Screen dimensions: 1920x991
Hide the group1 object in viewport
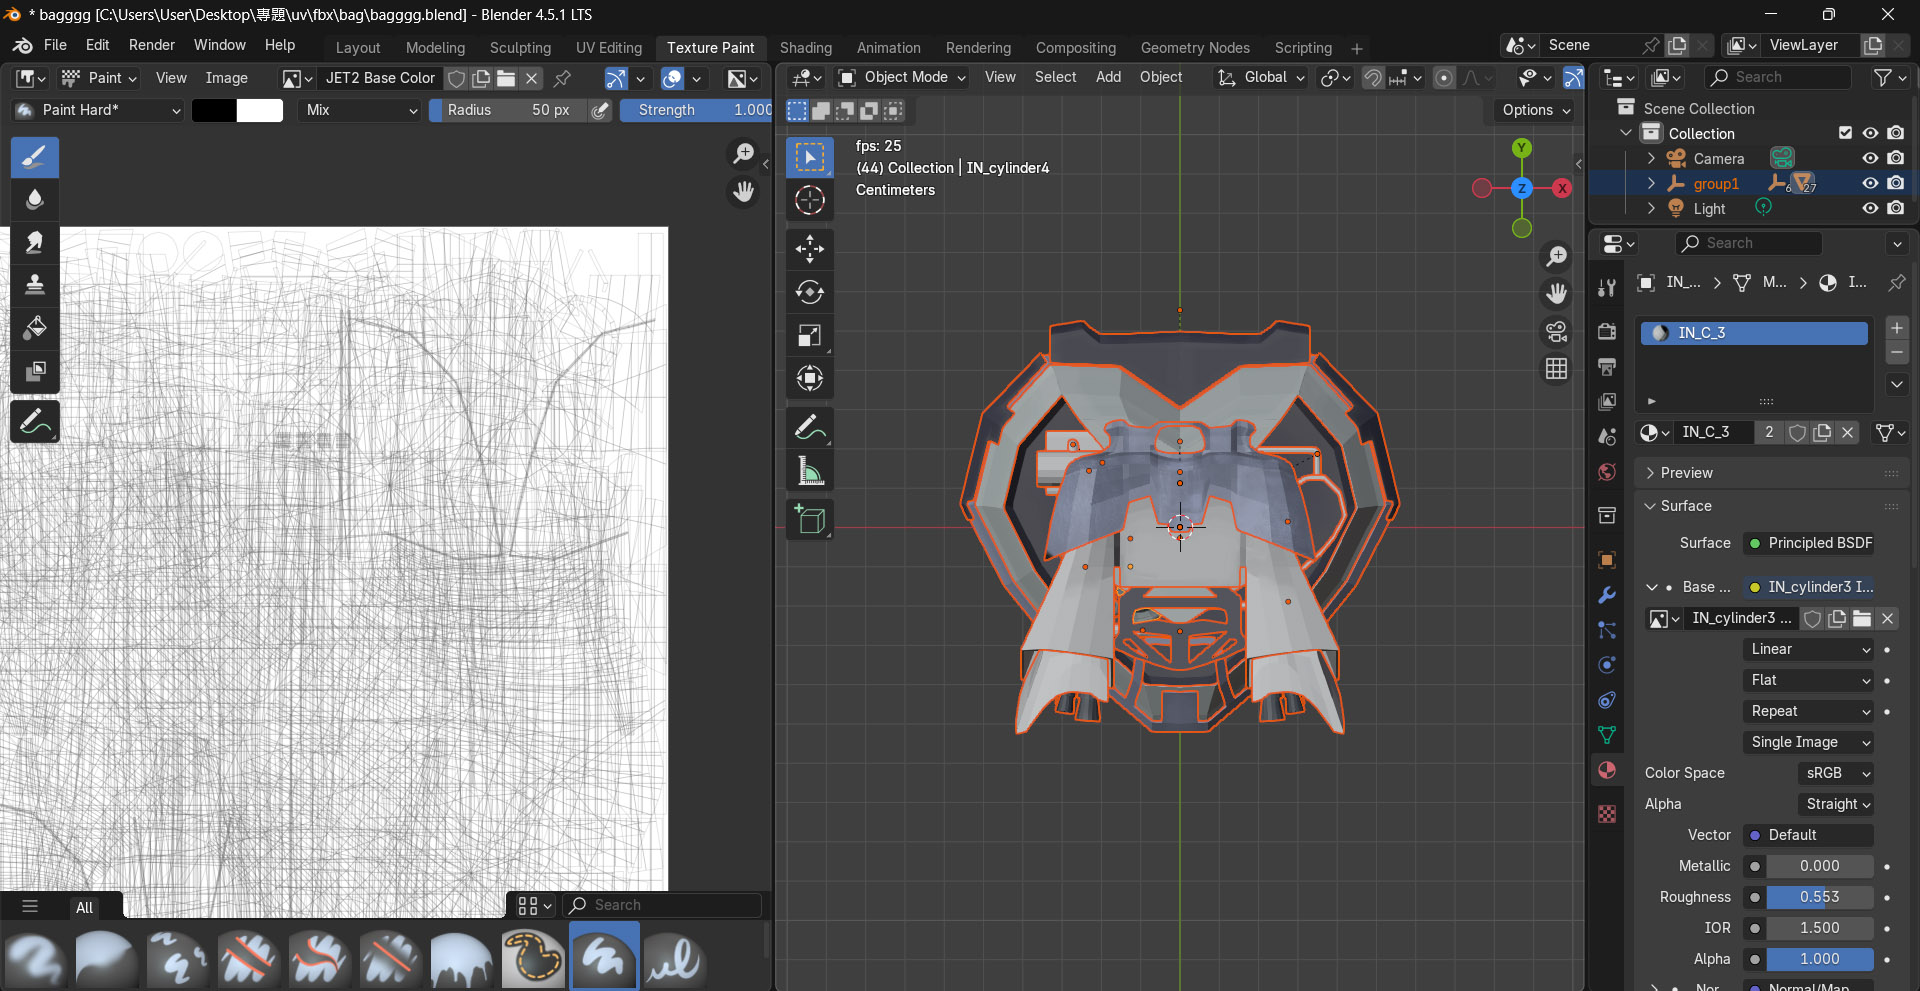click(1870, 183)
